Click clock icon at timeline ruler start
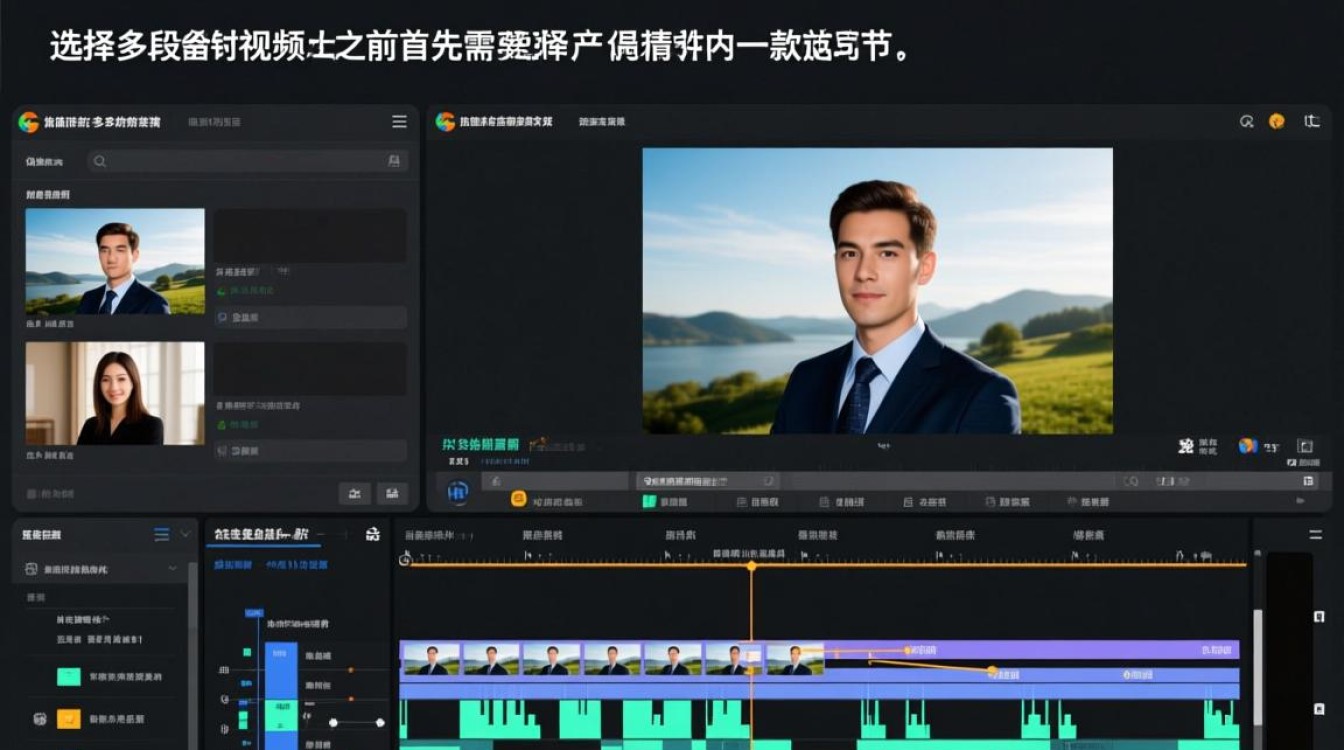 click(405, 560)
